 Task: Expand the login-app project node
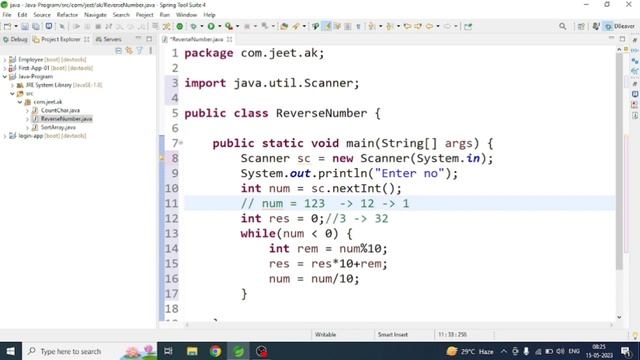[x=5, y=136]
